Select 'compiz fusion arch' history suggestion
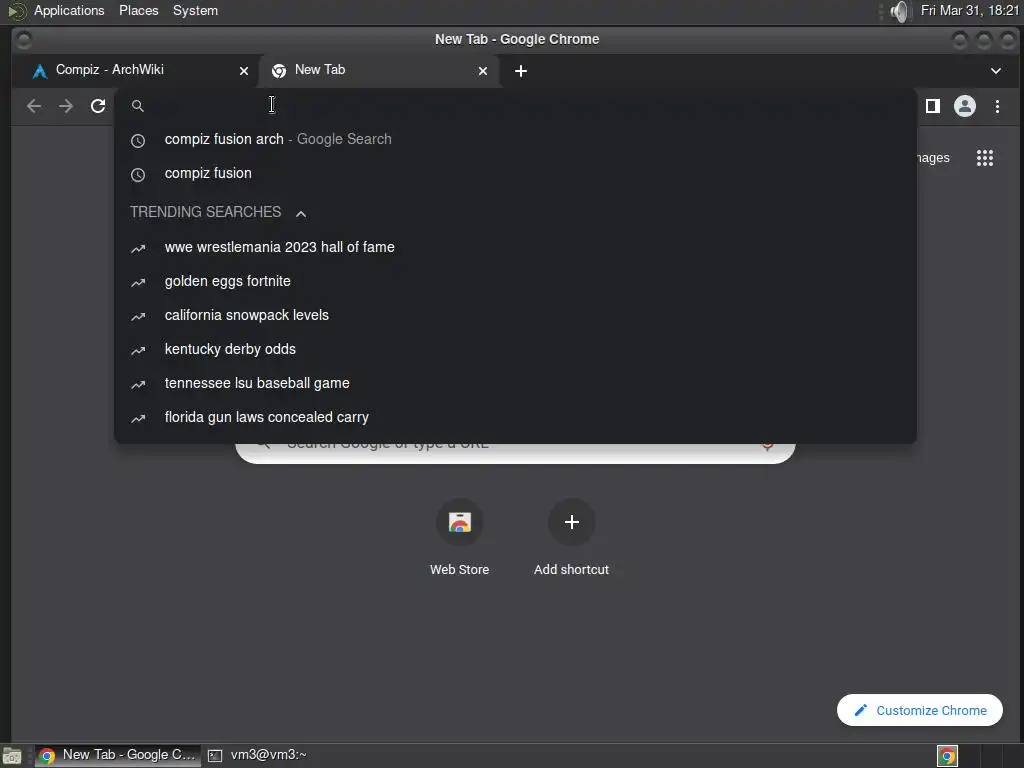This screenshot has width=1024, height=768. click(x=515, y=139)
